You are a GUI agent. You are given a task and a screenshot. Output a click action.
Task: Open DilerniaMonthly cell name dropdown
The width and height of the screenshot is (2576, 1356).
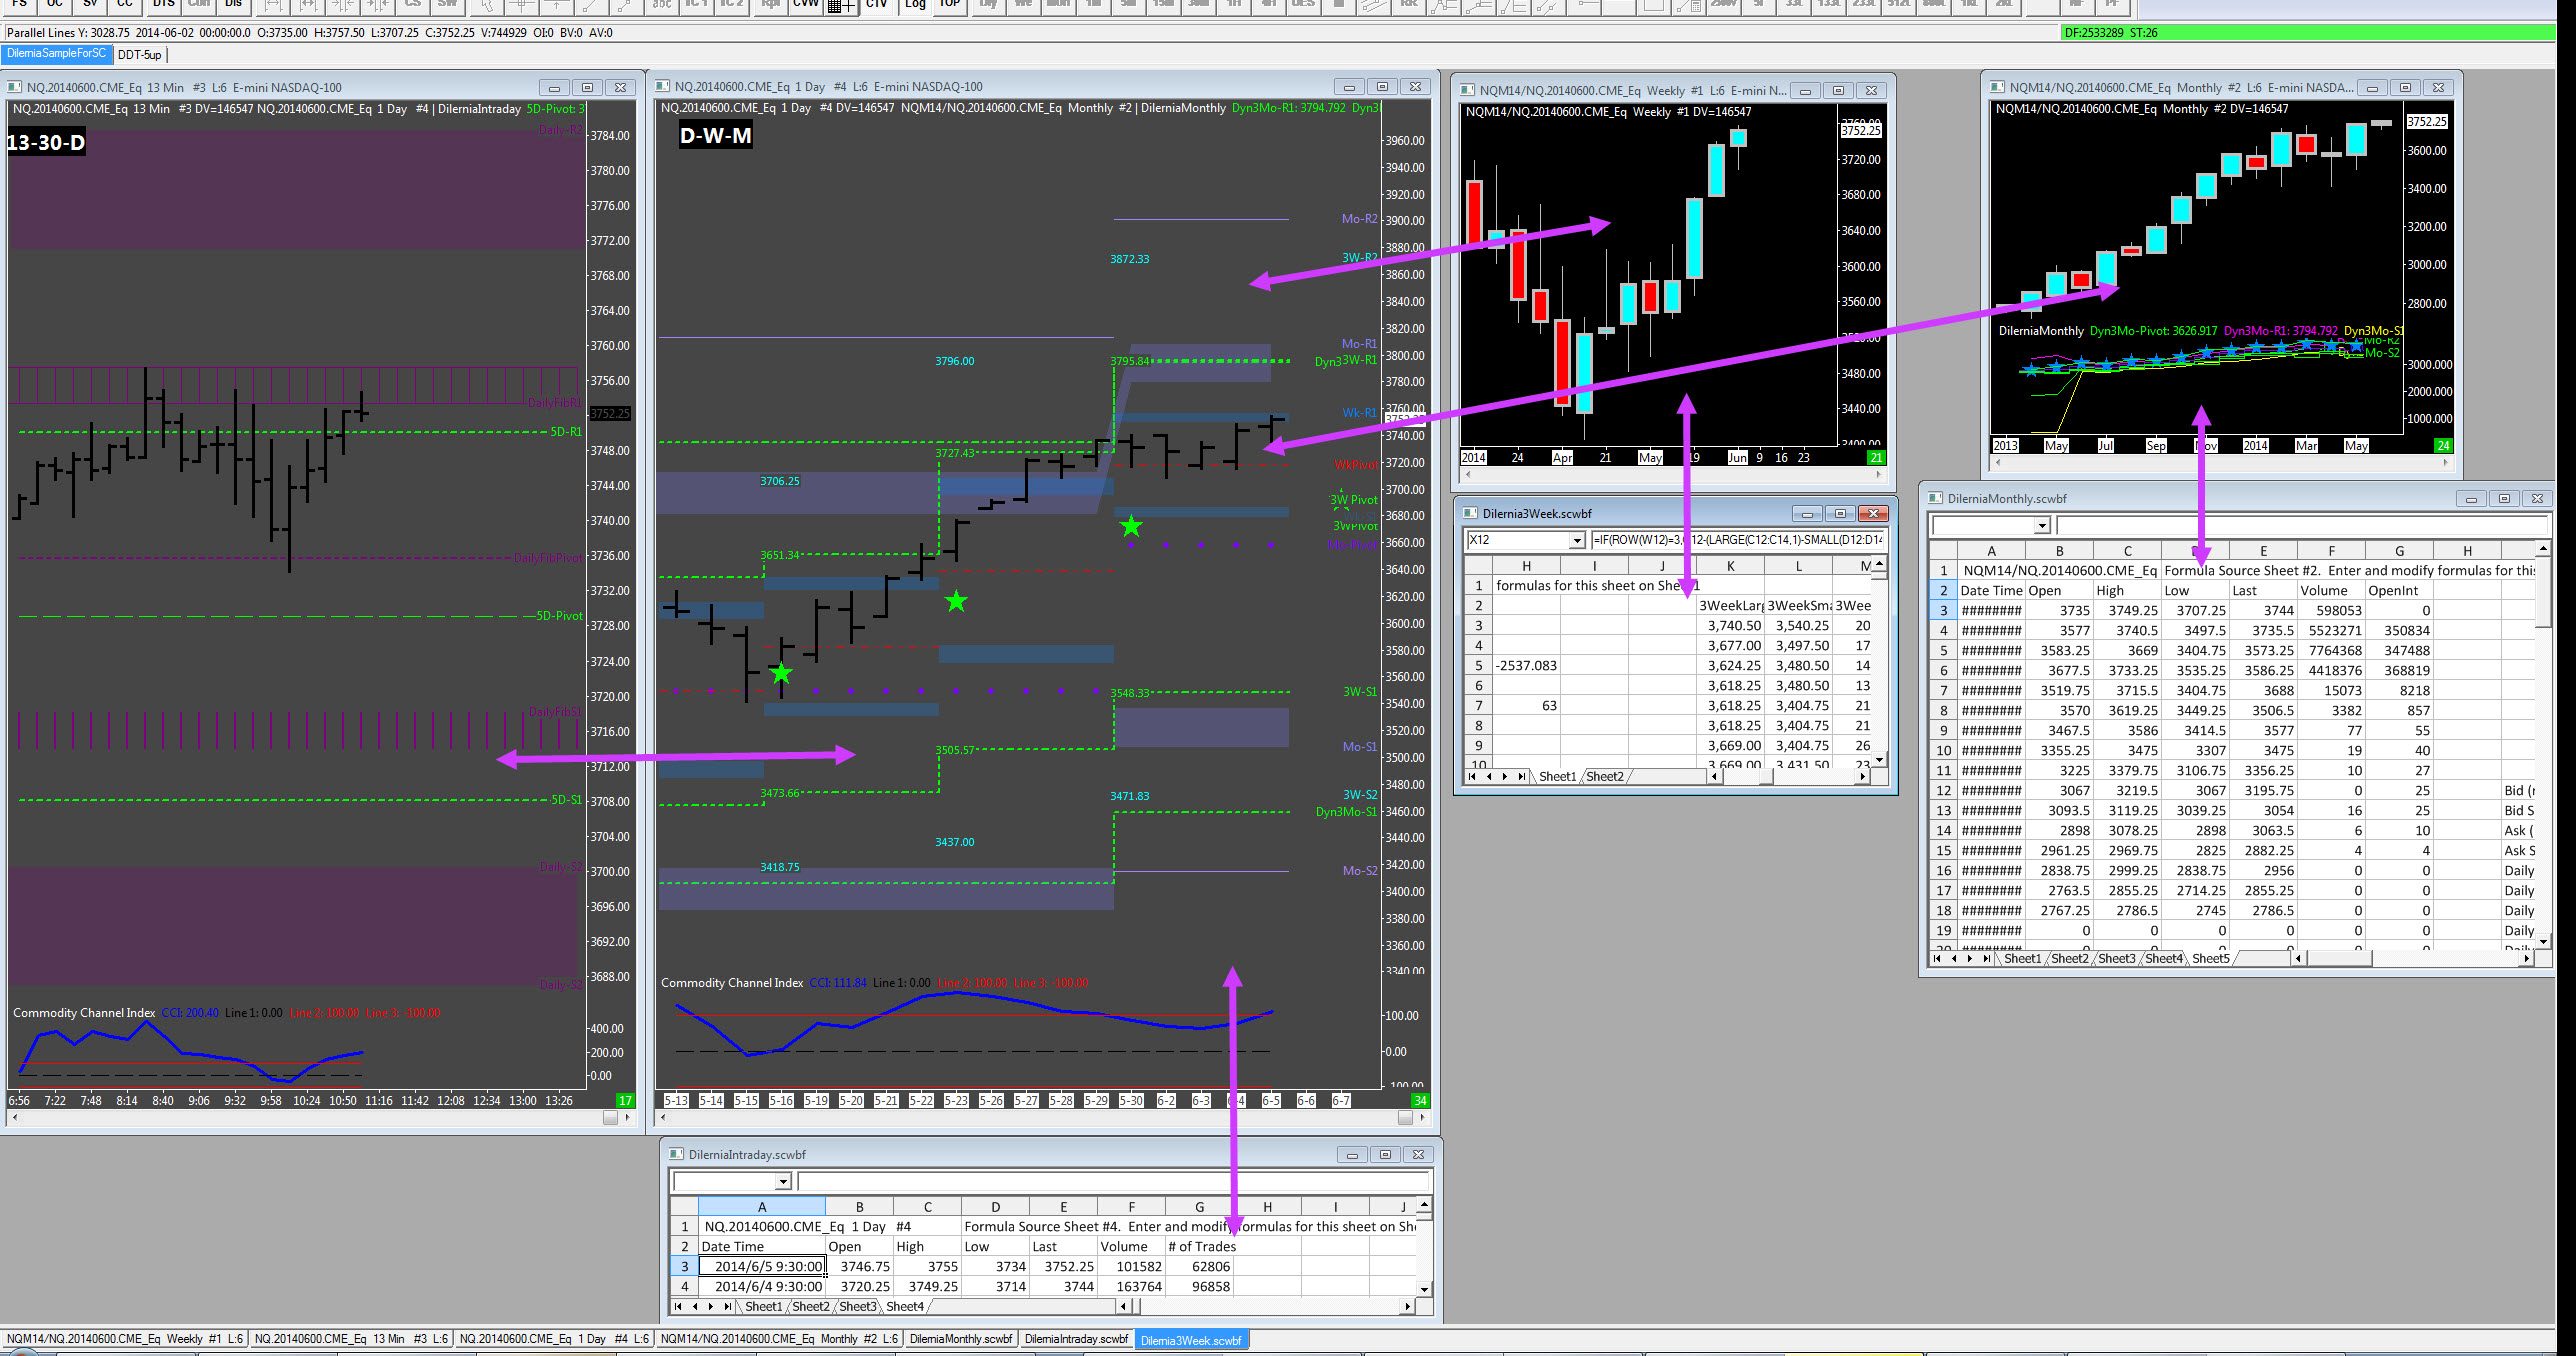tap(2042, 526)
